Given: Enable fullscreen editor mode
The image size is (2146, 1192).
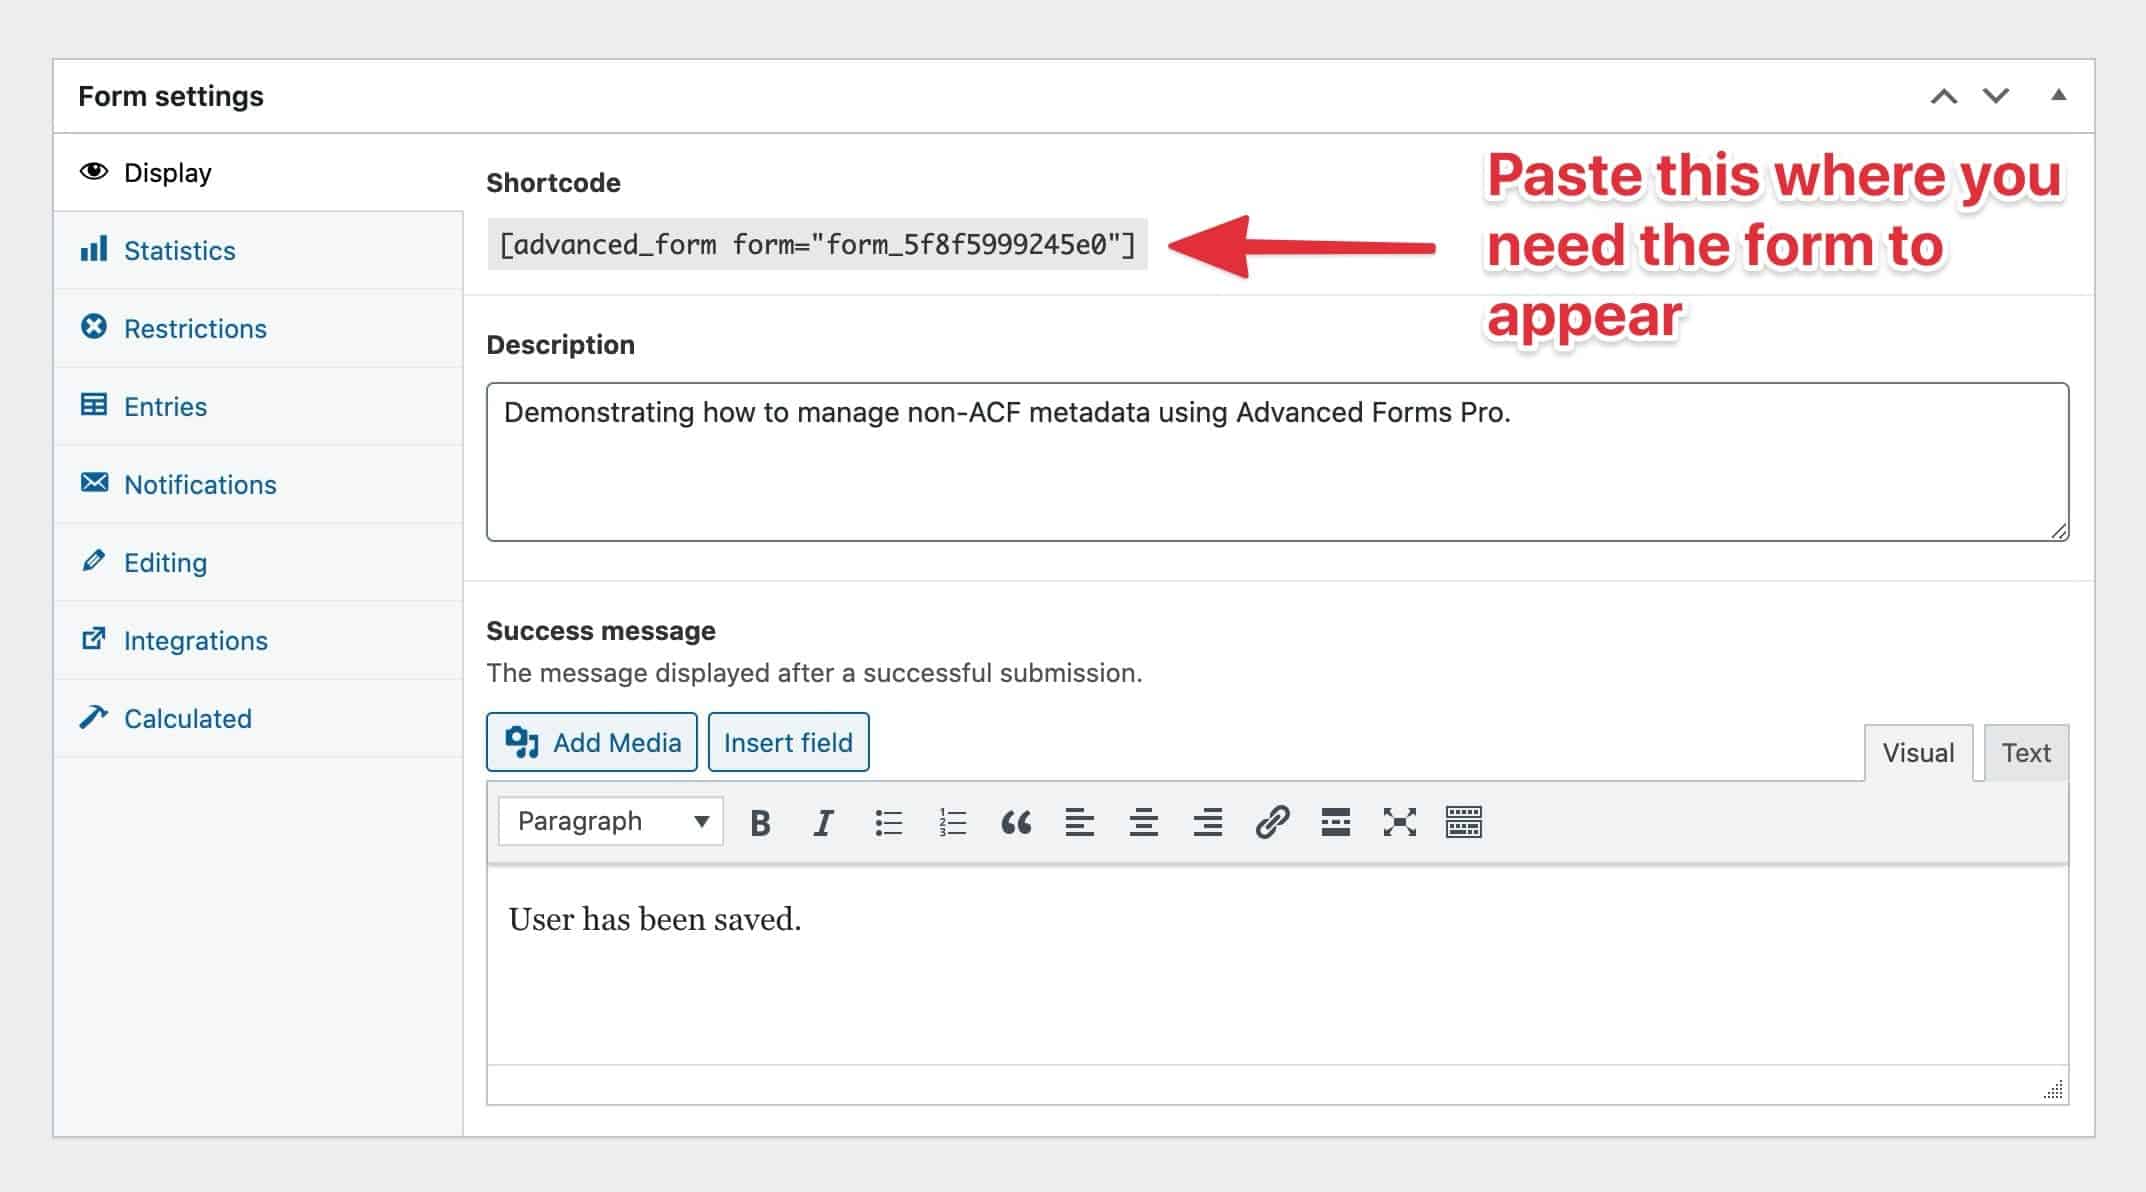Looking at the screenshot, I should [1399, 823].
